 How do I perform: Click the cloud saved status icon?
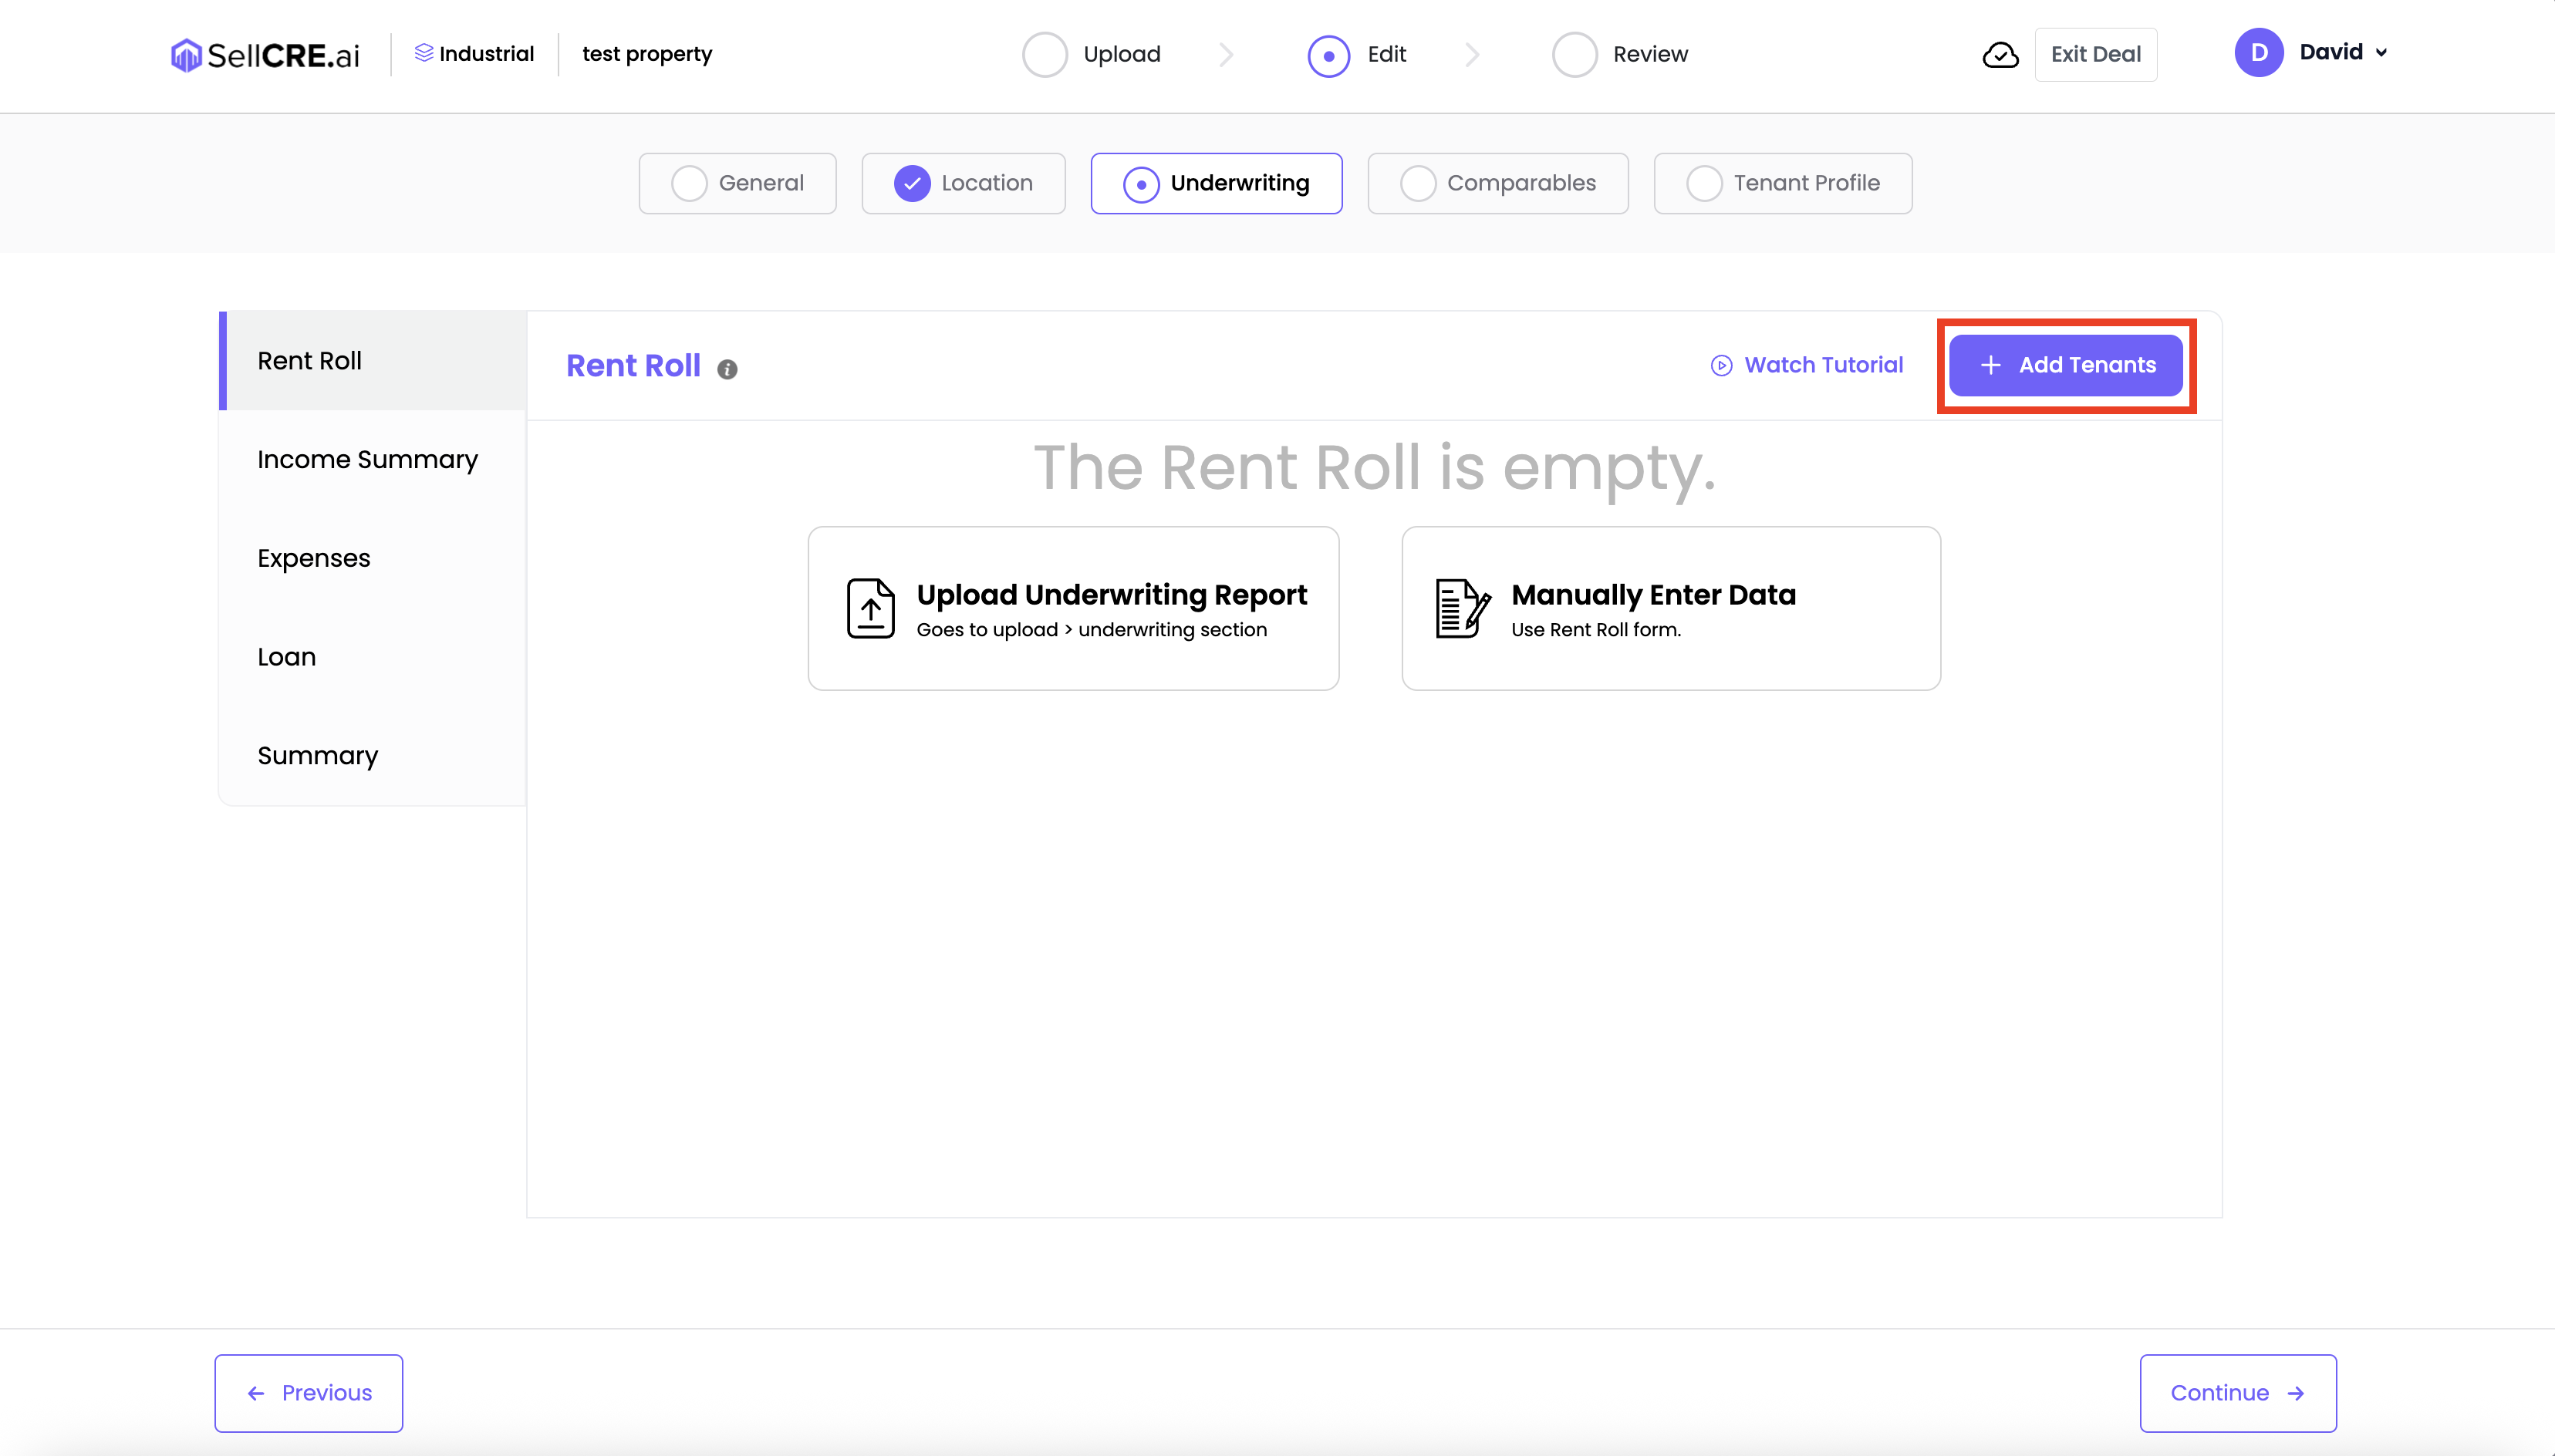click(2000, 55)
